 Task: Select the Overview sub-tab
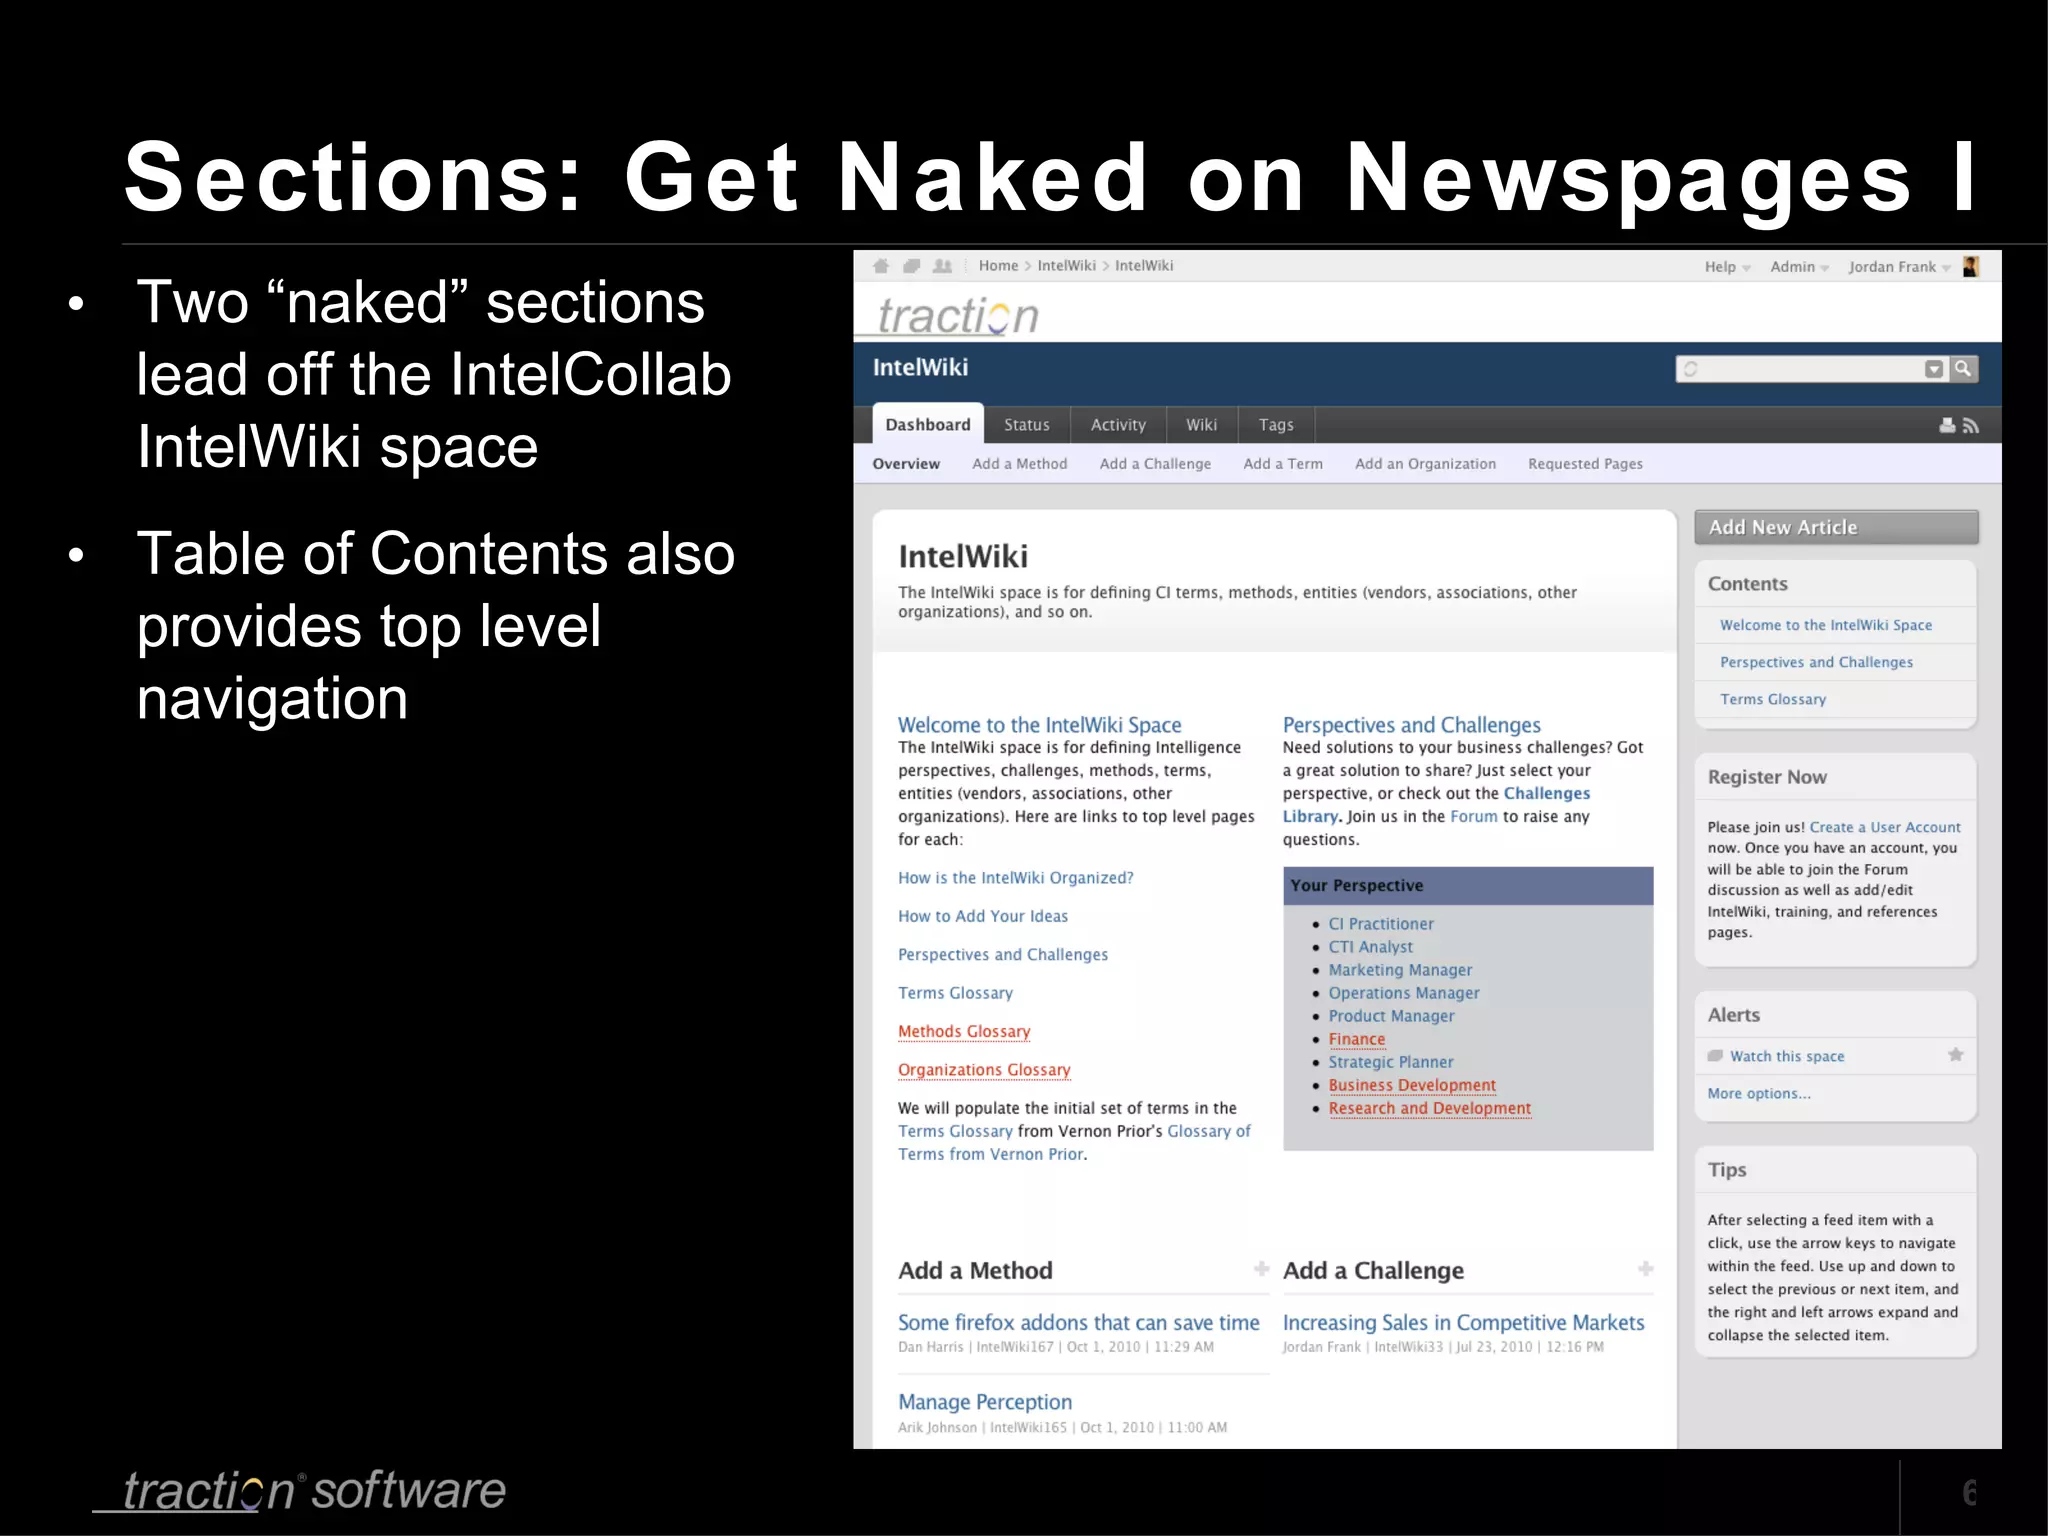tap(906, 464)
